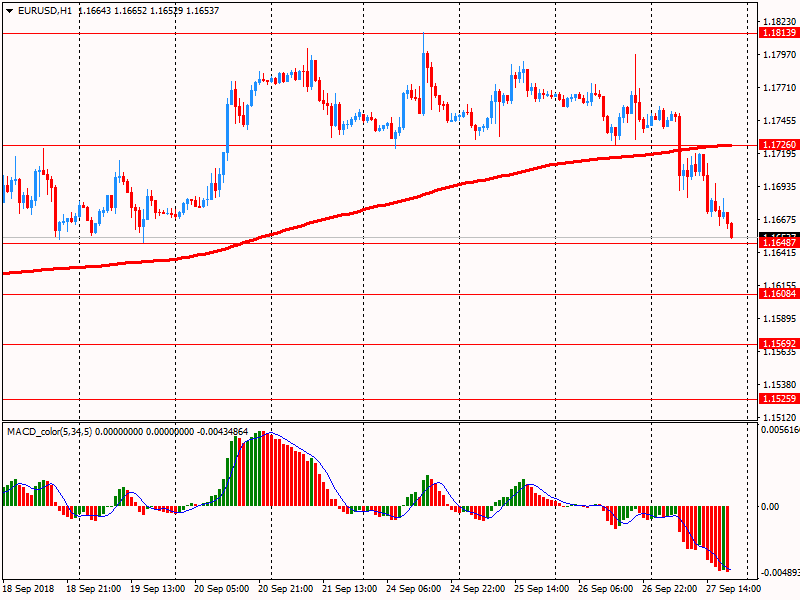Click the 26 Sep 06:00 time label
The image size is (800, 600).
click(x=607, y=589)
